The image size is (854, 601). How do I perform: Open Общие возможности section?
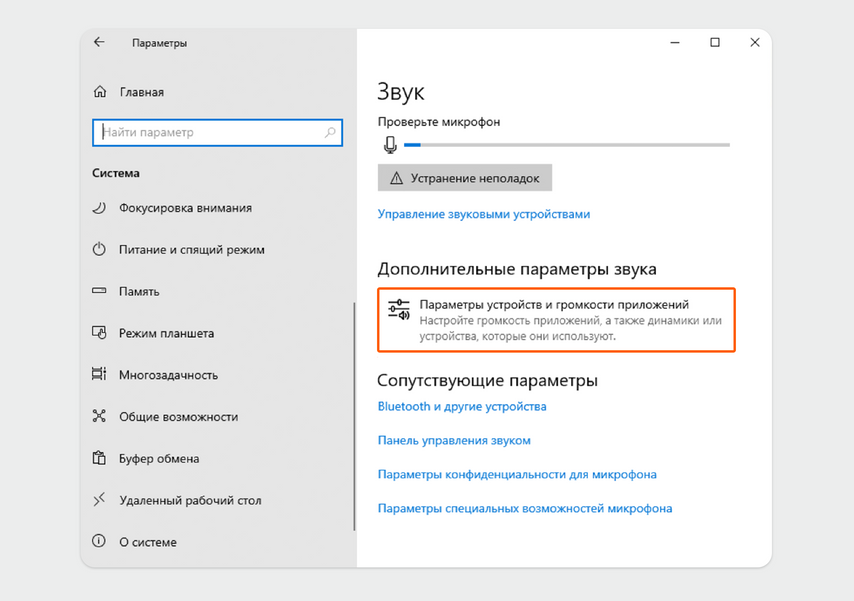point(179,417)
